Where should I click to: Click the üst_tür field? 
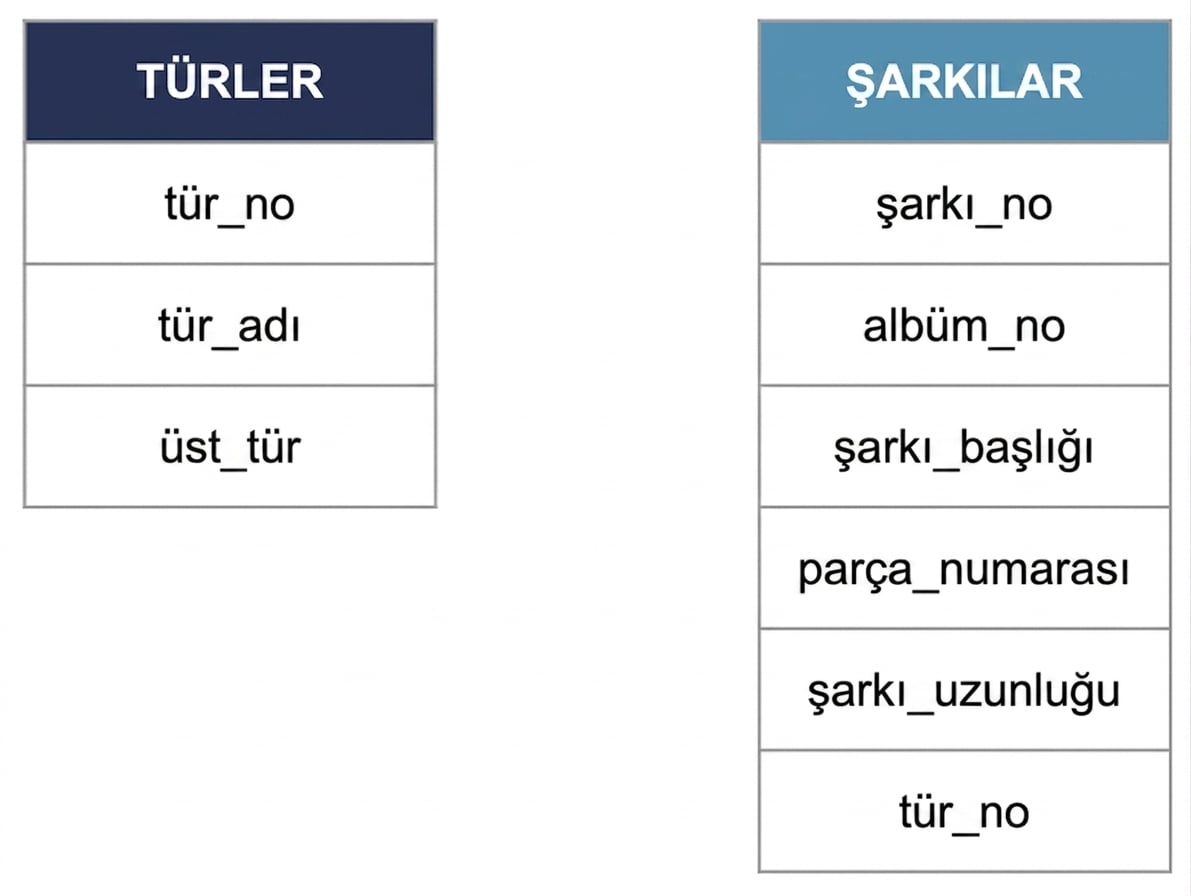pyautogui.click(x=230, y=446)
